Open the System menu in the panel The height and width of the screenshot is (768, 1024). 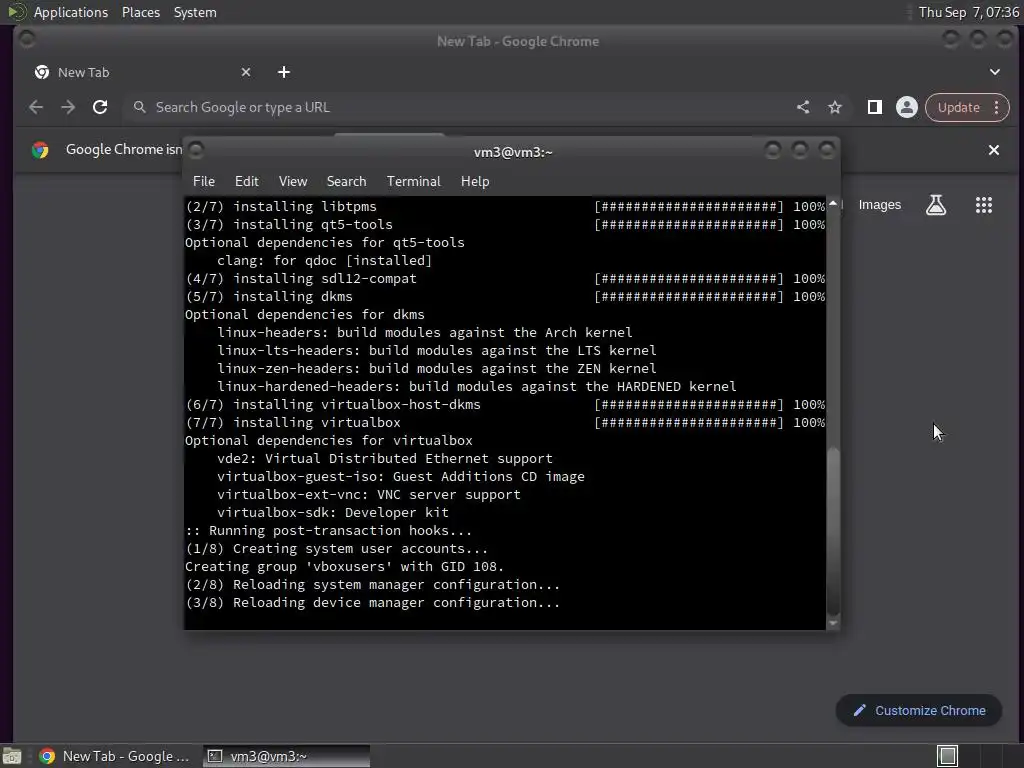195,12
